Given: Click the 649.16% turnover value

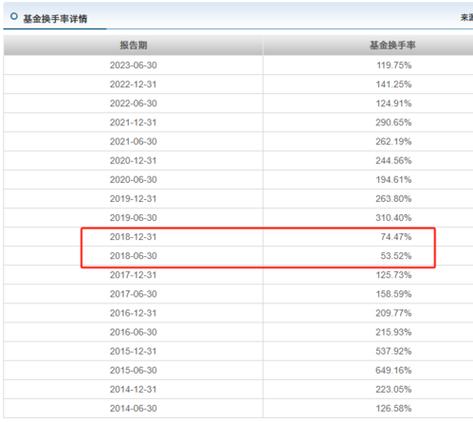Looking at the screenshot, I should (394, 370).
